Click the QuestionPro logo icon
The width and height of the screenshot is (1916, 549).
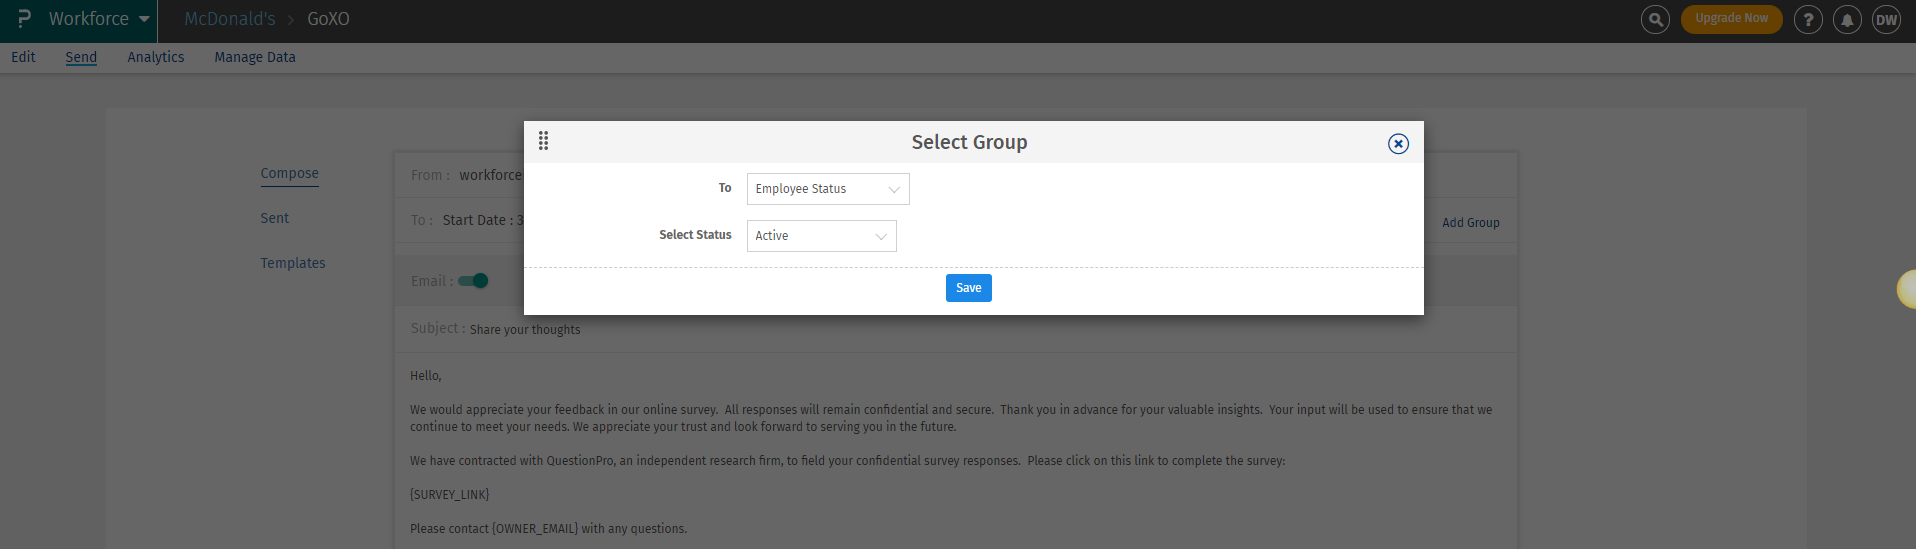(24, 19)
